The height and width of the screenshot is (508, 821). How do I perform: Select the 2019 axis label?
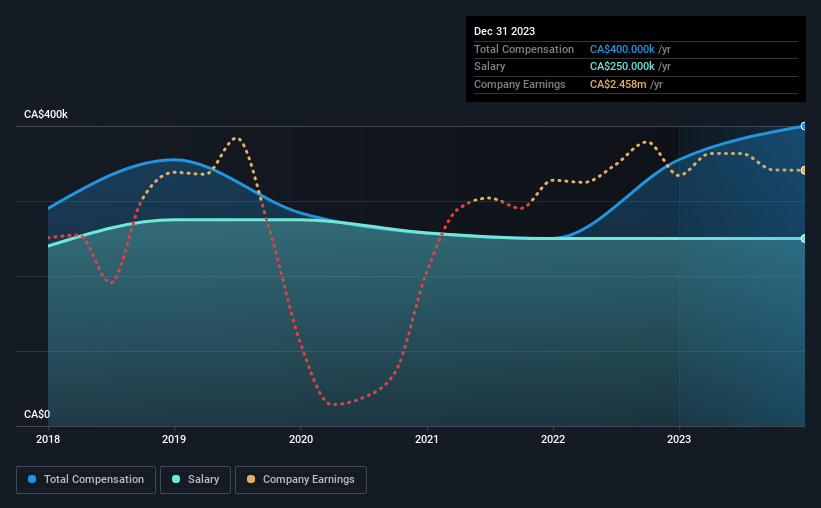174,439
